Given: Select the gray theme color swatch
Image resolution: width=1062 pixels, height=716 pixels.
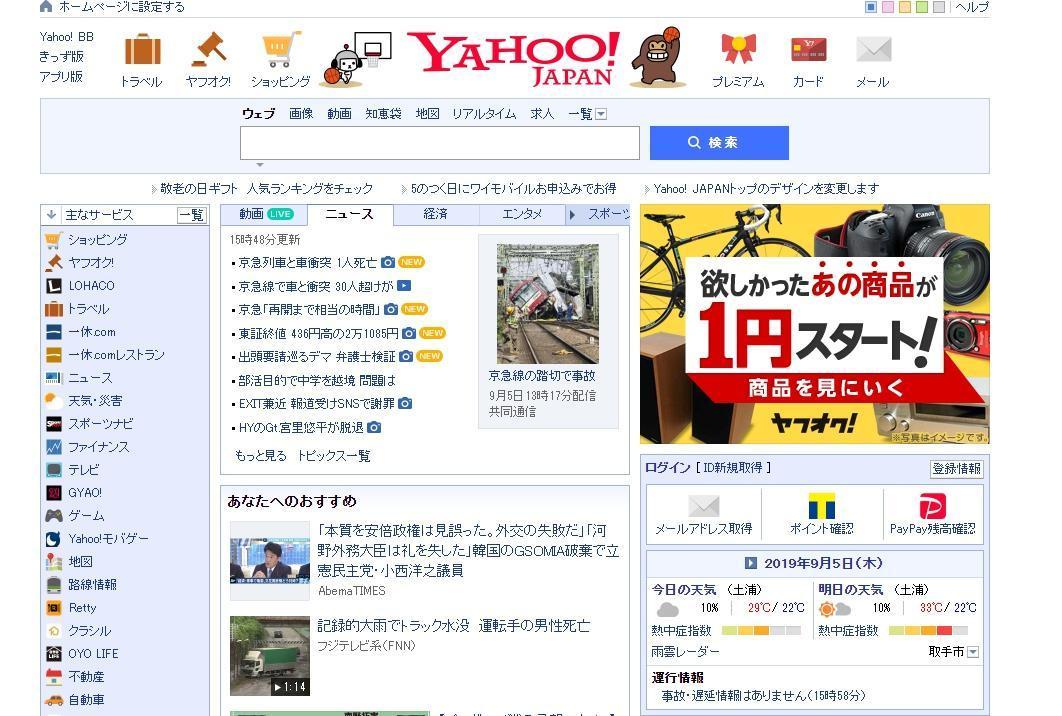Looking at the screenshot, I should 939,7.
